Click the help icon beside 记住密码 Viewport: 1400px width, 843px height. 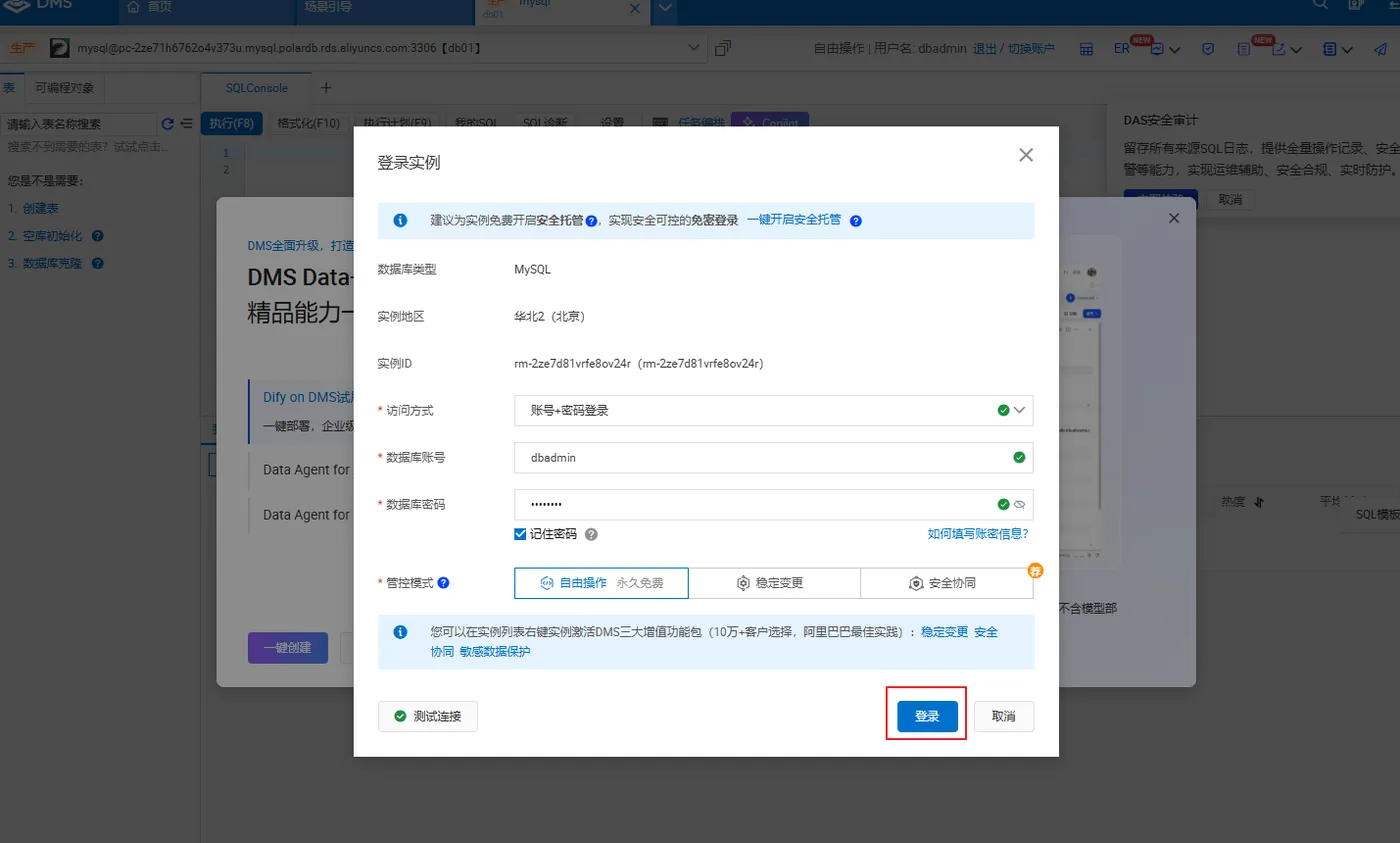click(591, 534)
